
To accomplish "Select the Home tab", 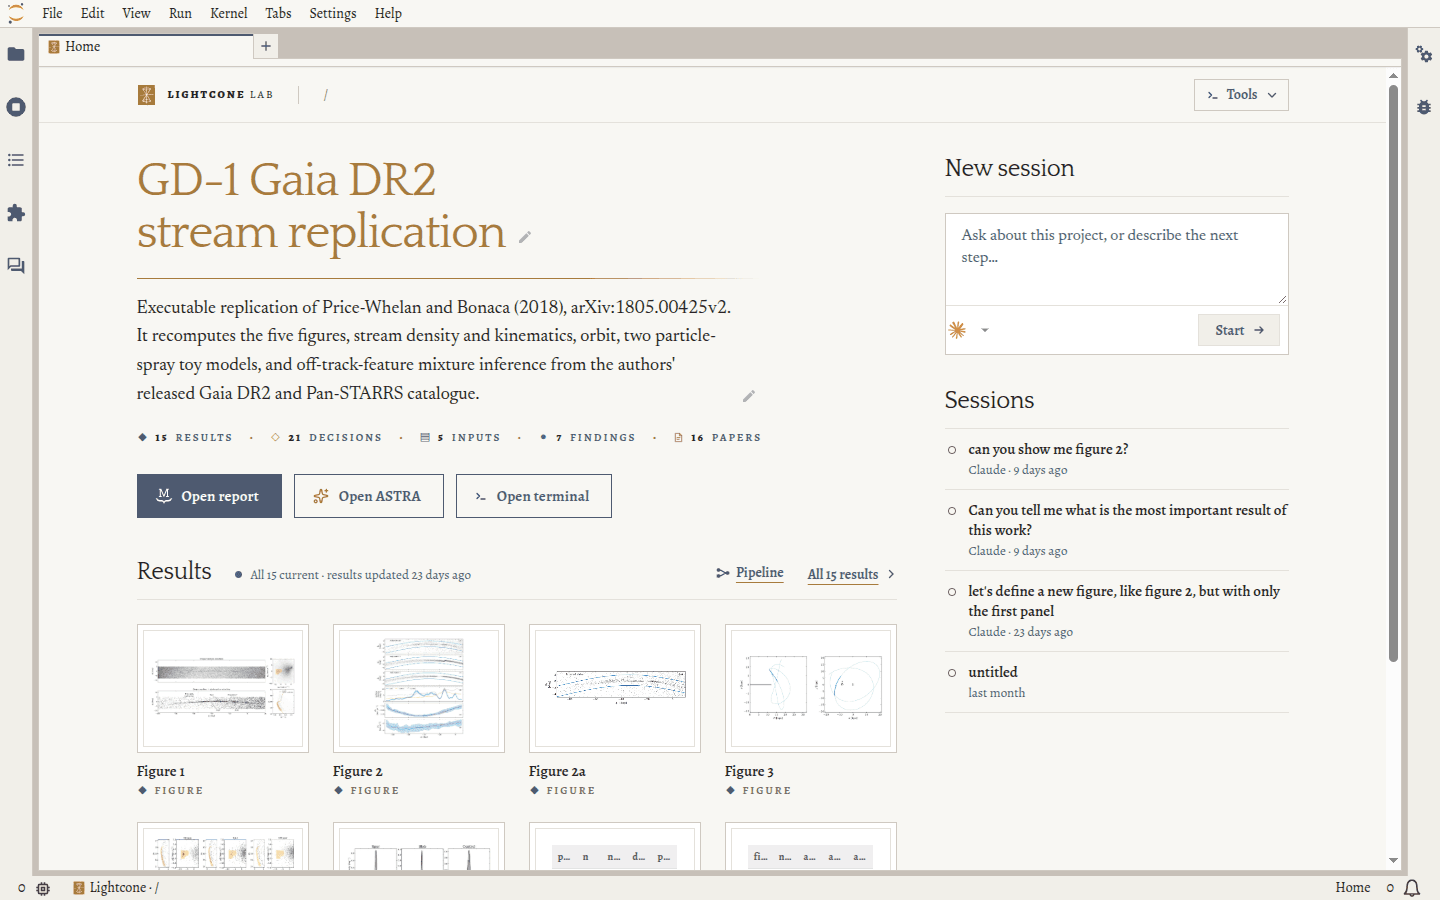I will point(146,46).
